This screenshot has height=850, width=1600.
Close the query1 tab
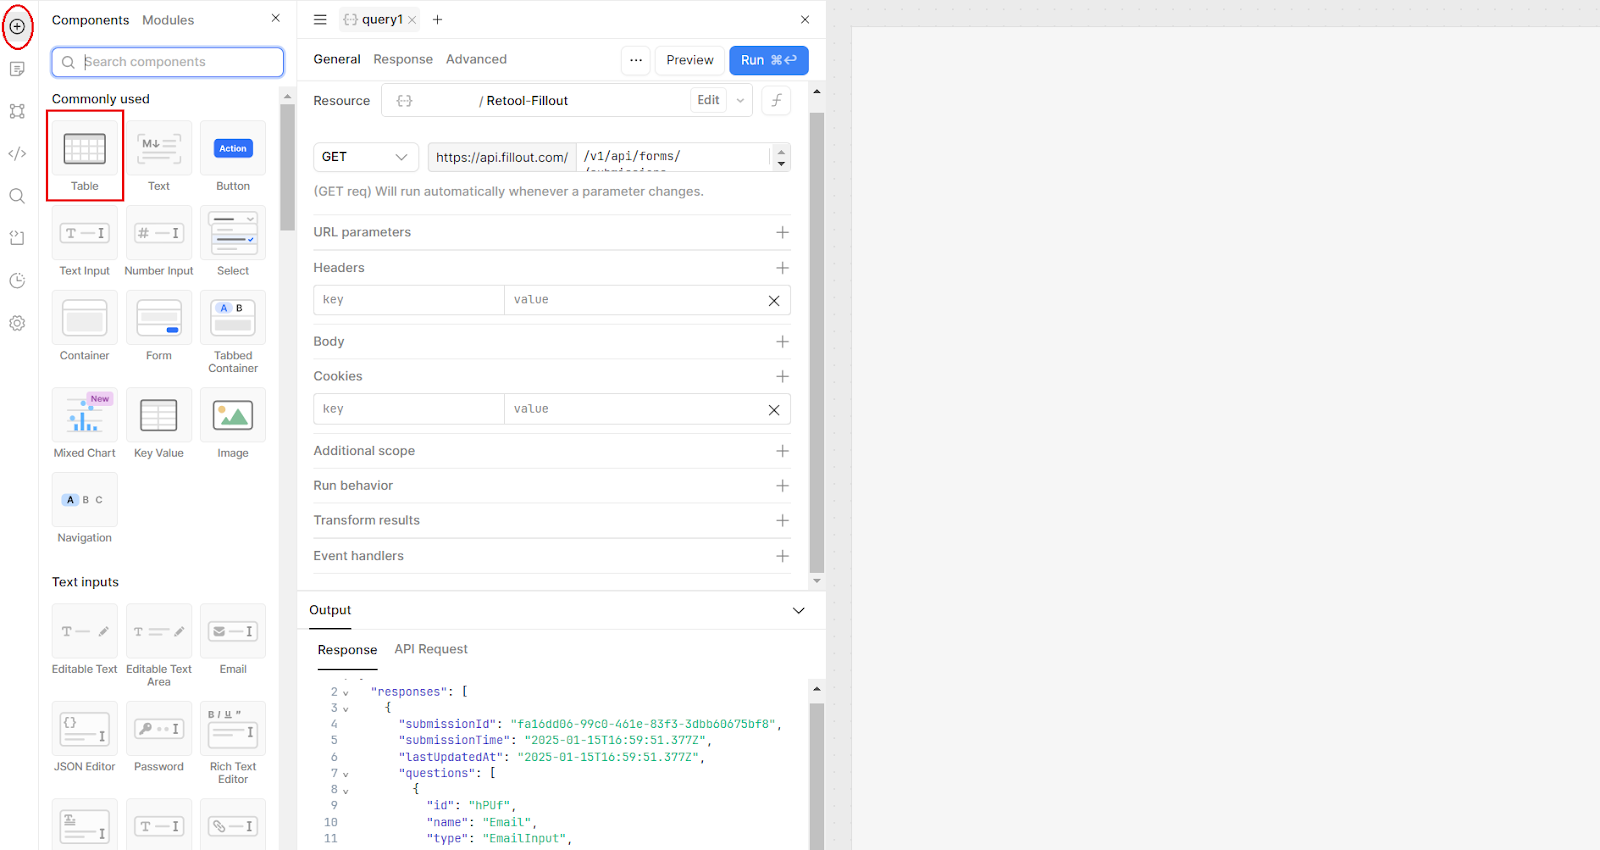(x=412, y=20)
